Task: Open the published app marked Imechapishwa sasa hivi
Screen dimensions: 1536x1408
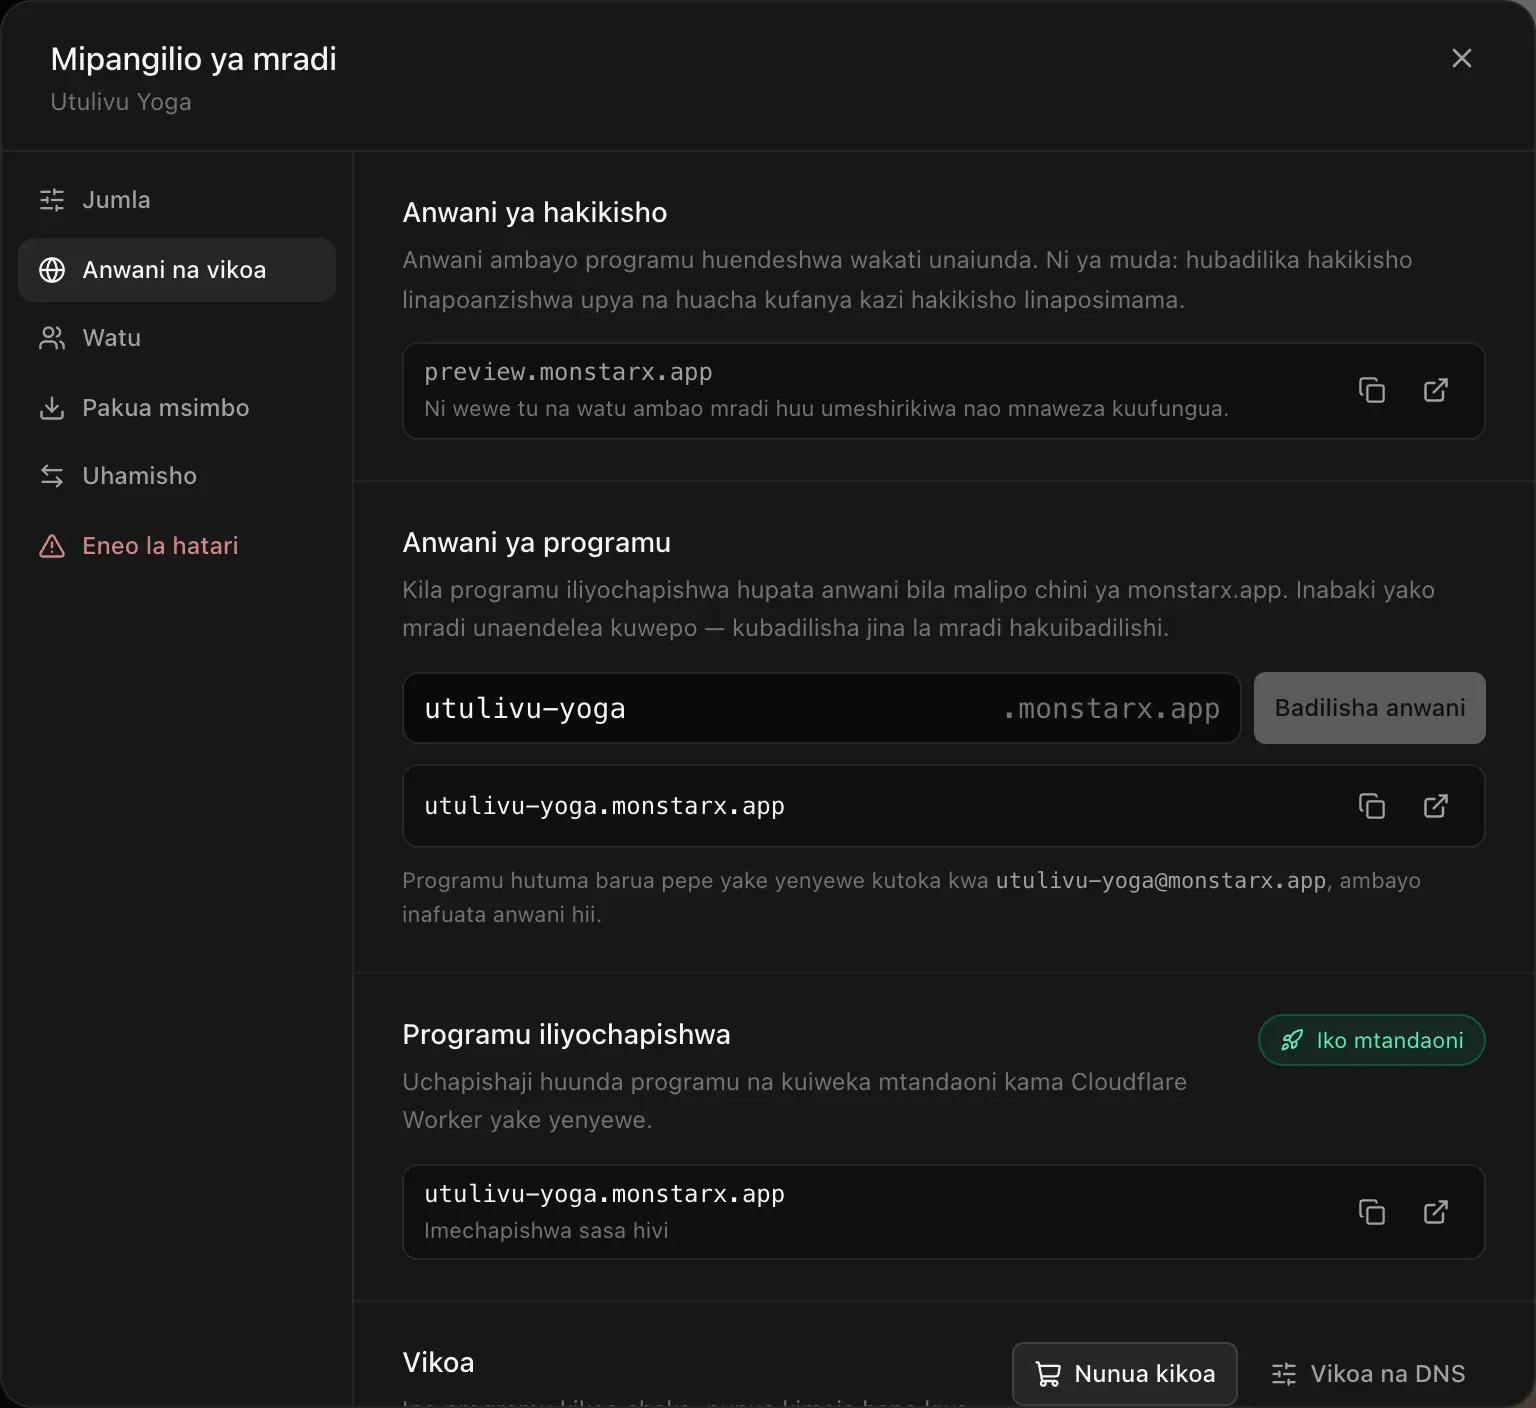Action: tap(1436, 1212)
